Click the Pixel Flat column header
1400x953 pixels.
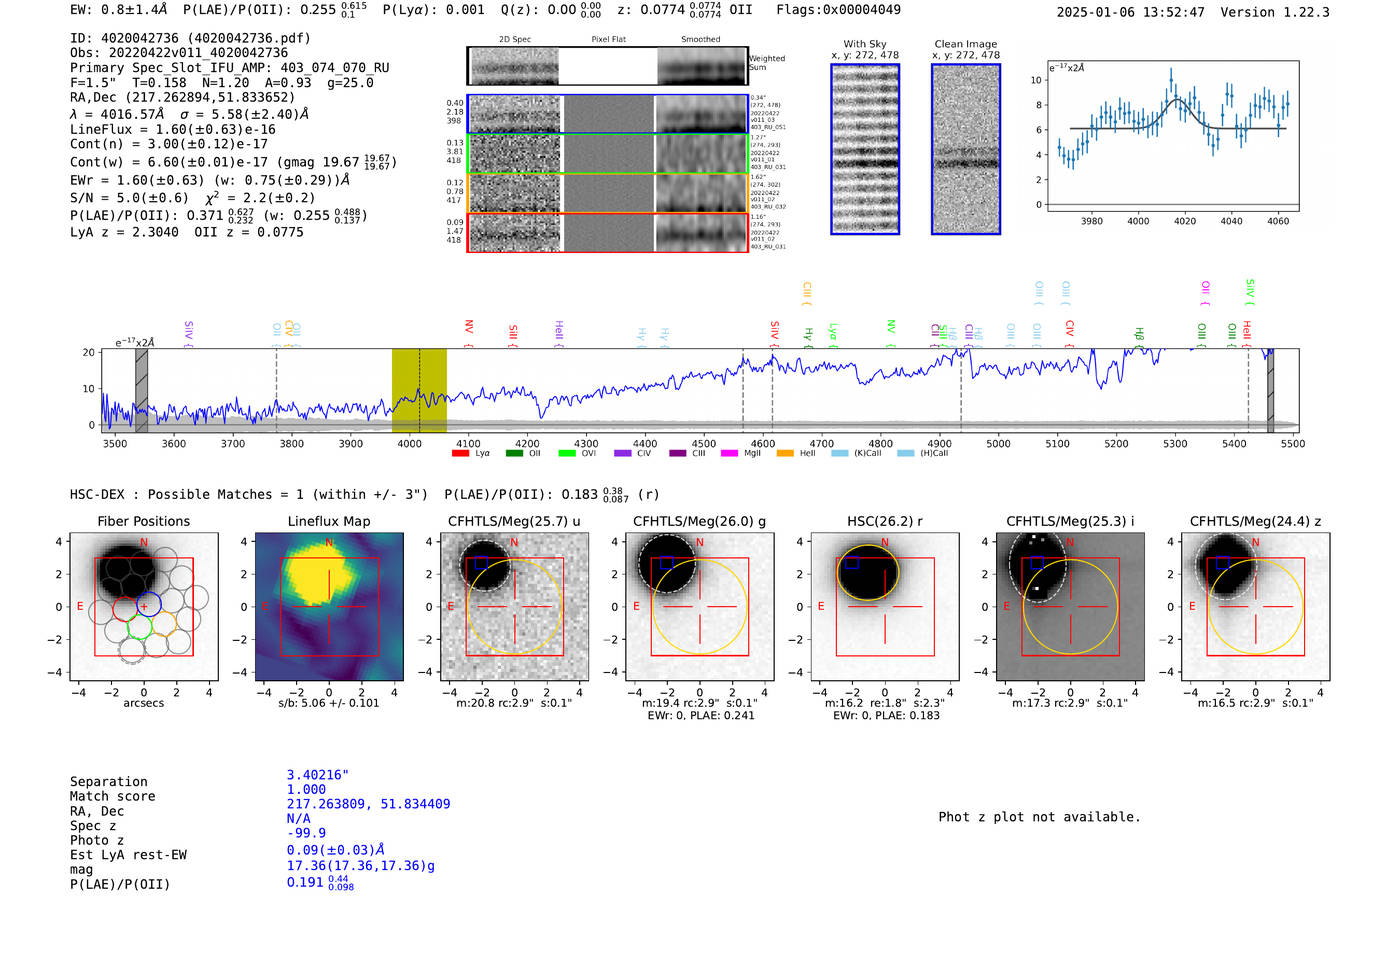(608, 40)
